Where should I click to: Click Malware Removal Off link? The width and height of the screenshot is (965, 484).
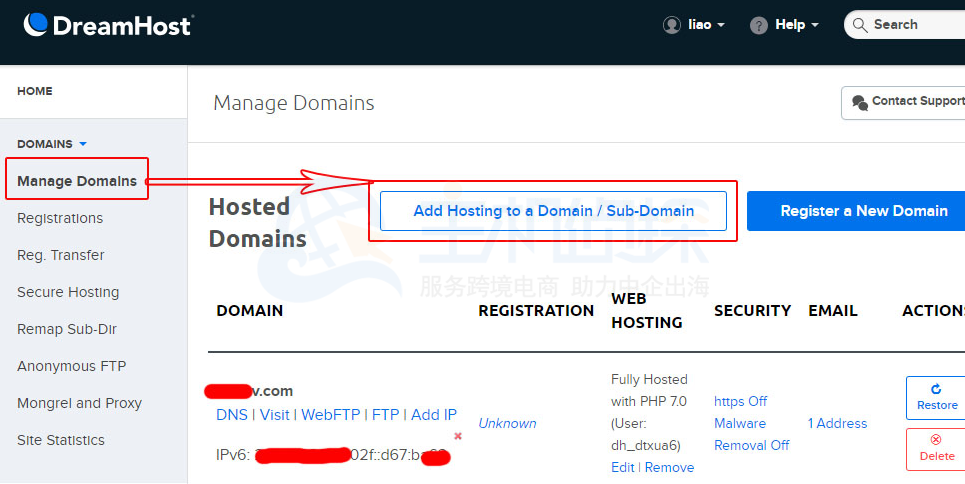click(x=751, y=434)
